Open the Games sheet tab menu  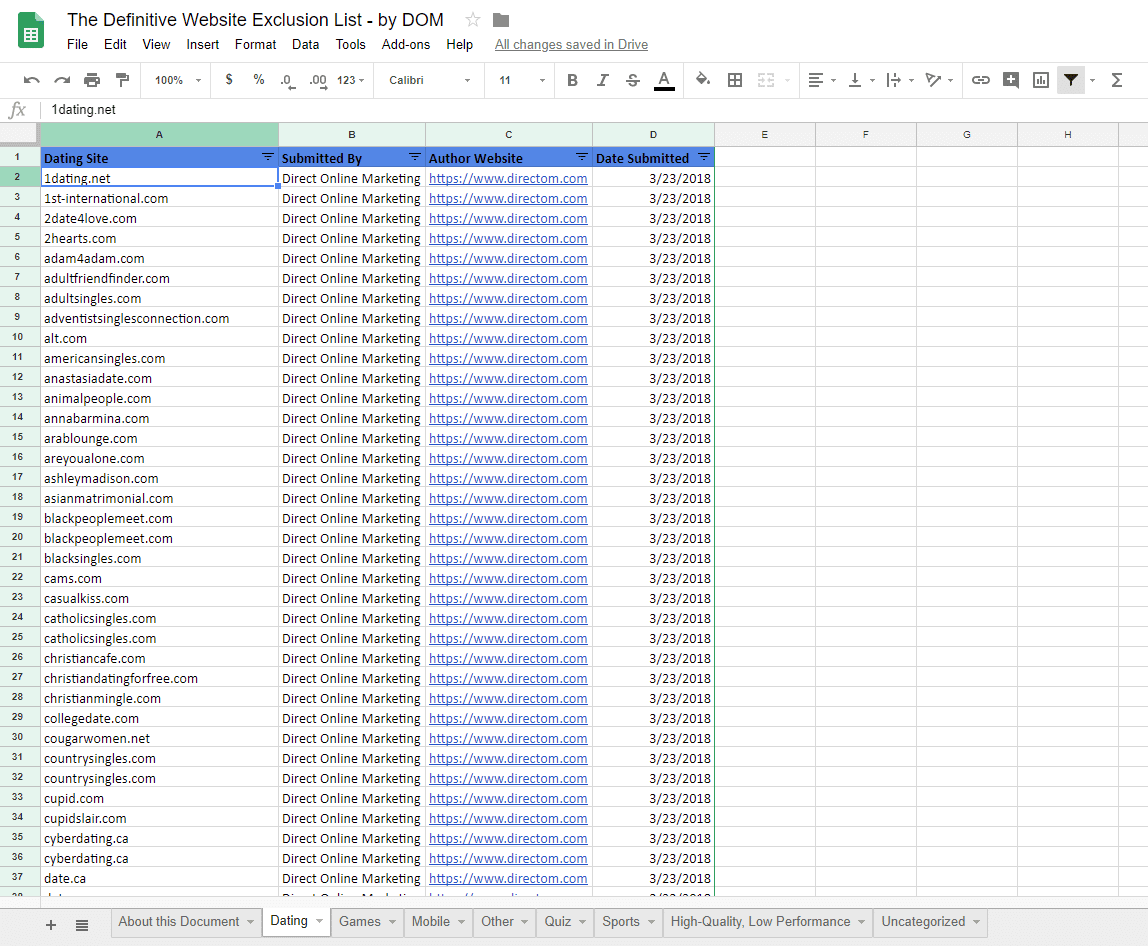pos(393,922)
